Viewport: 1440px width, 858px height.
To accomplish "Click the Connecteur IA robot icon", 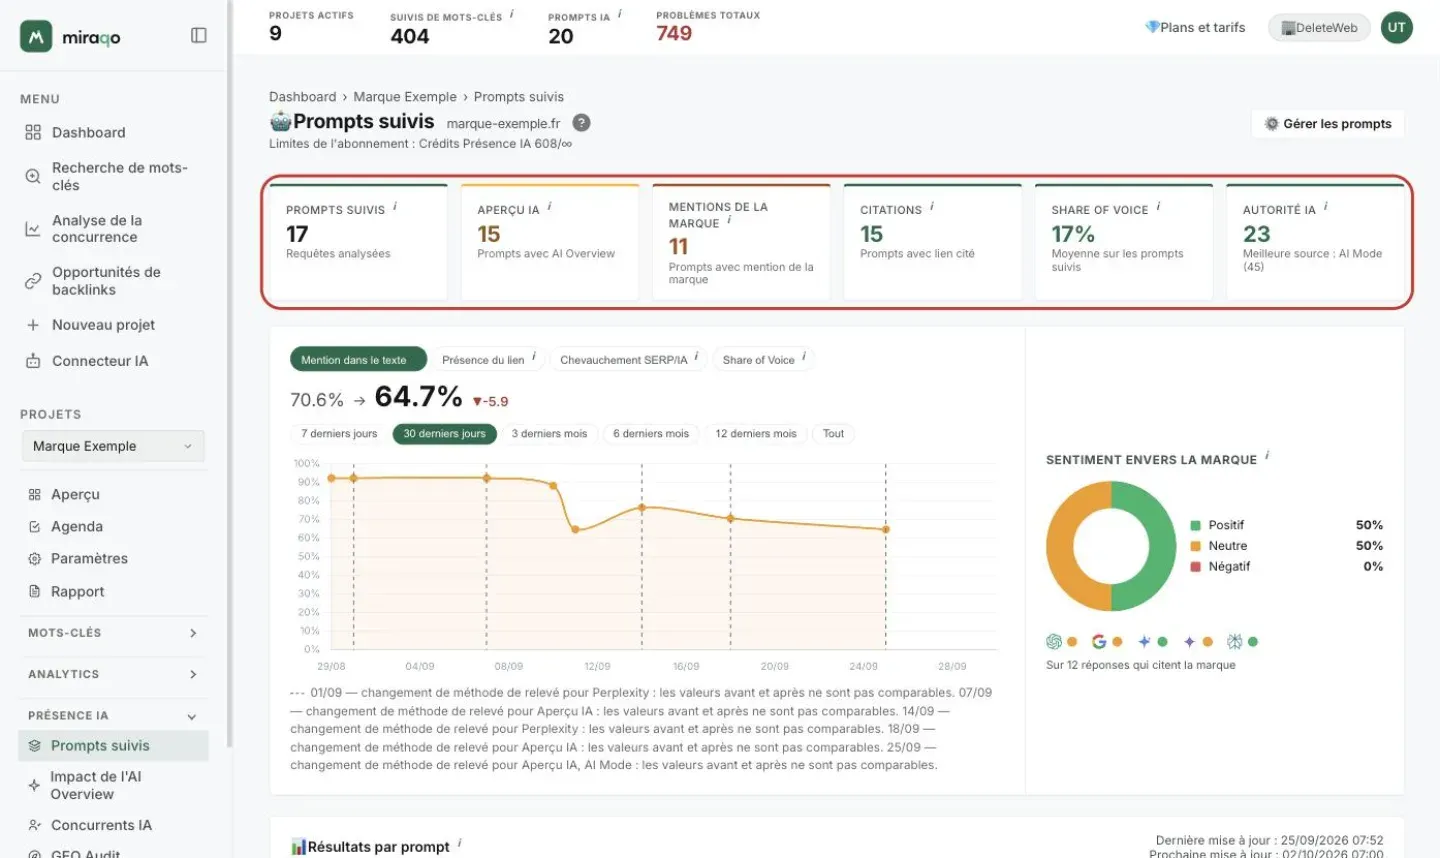I will click(33, 361).
